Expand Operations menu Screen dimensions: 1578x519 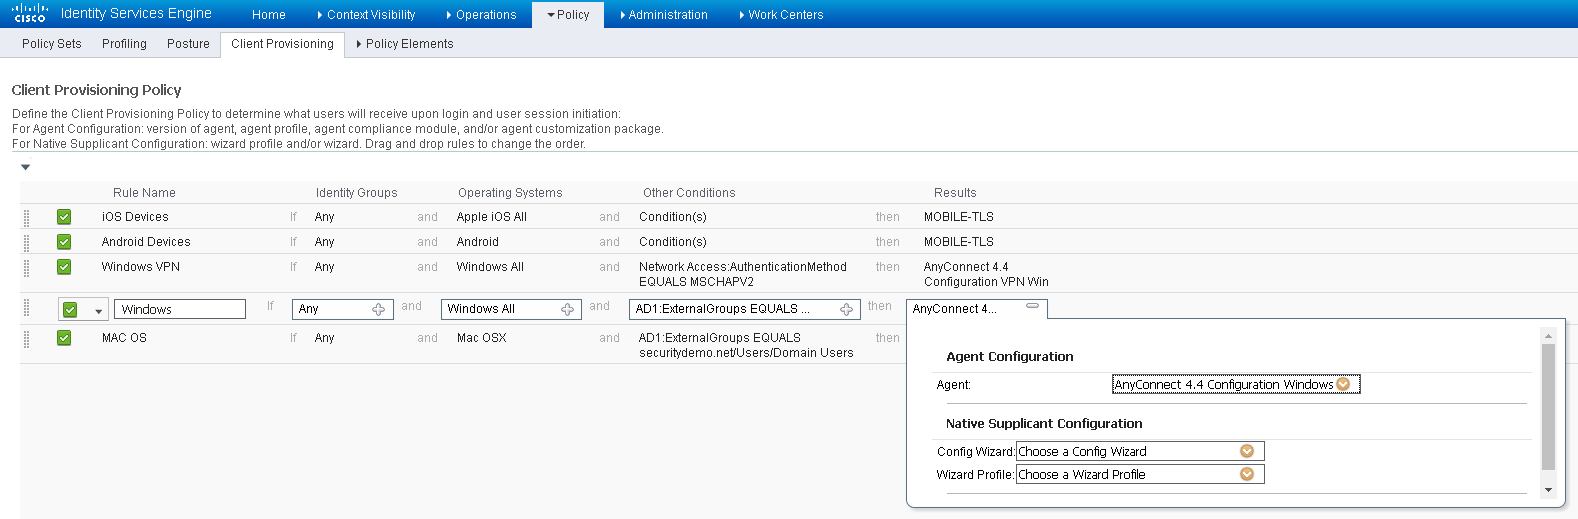[x=481, y=15]
